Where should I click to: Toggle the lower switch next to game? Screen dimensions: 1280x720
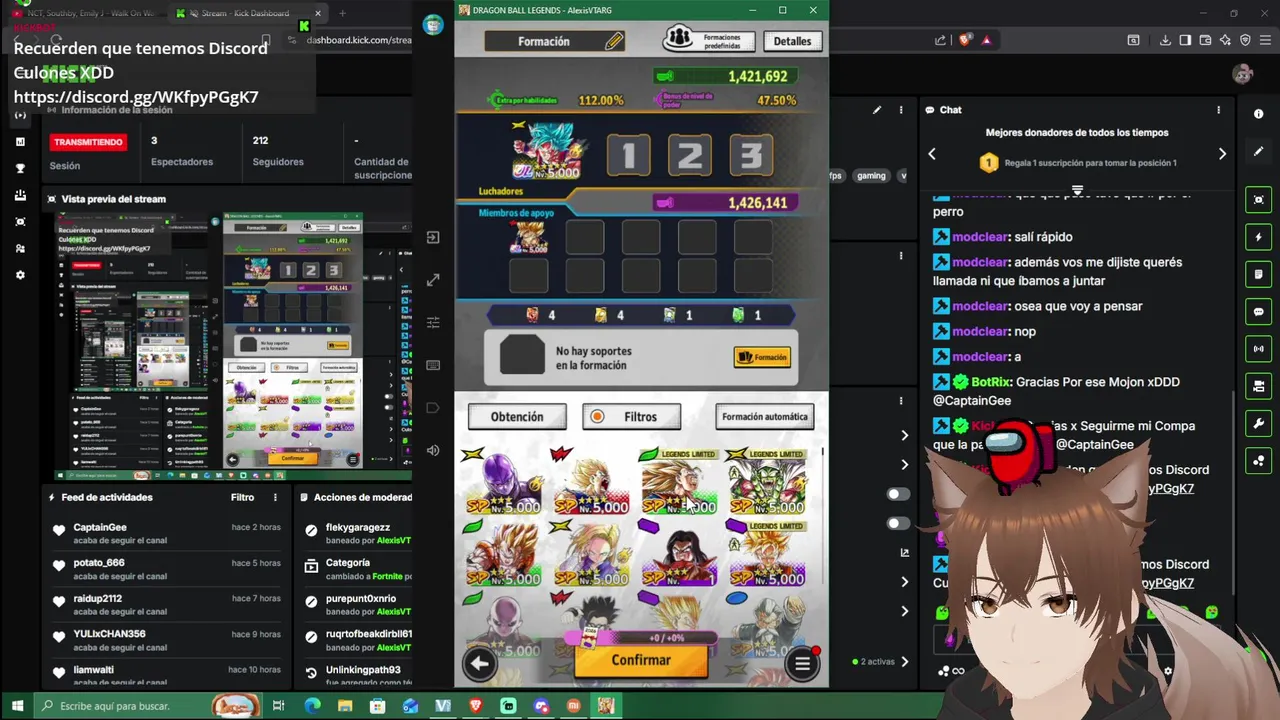click(x=899, y=523)
